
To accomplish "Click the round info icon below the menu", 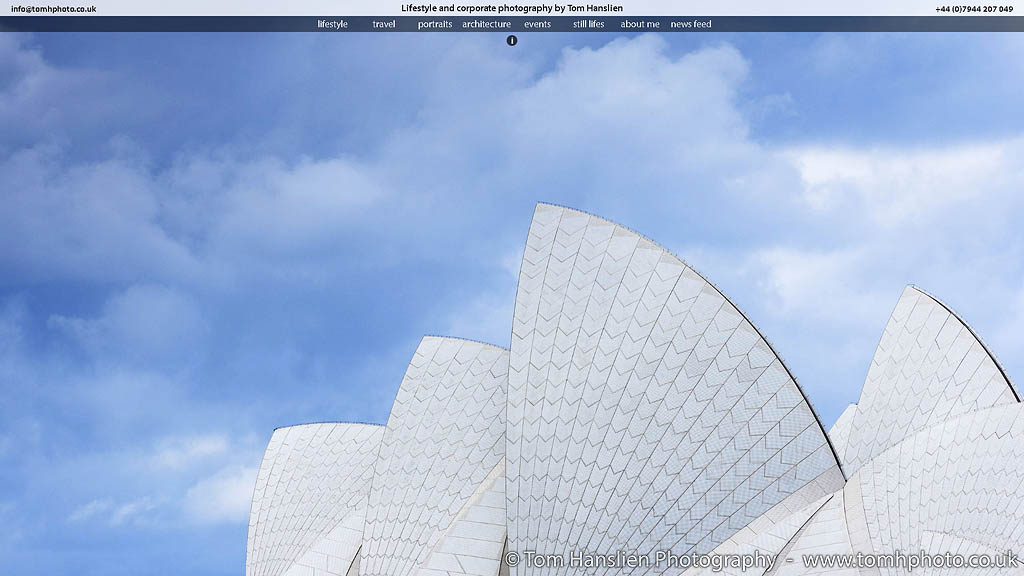I will (x=512, y=40).
